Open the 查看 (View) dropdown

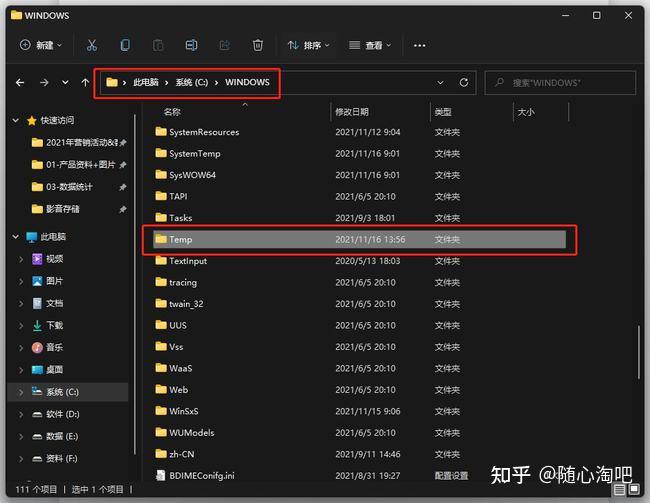point(370,45)
